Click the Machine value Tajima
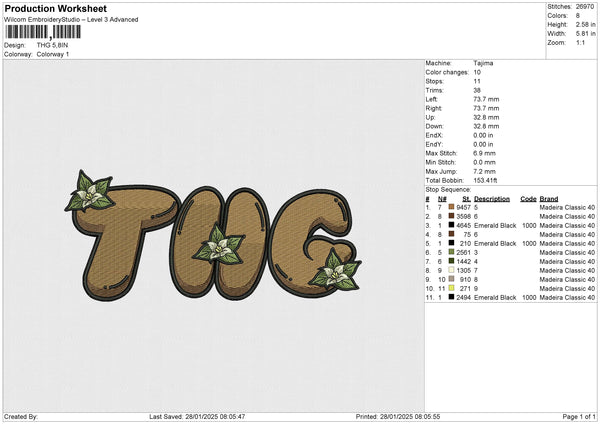 click(x=483, y=63)
